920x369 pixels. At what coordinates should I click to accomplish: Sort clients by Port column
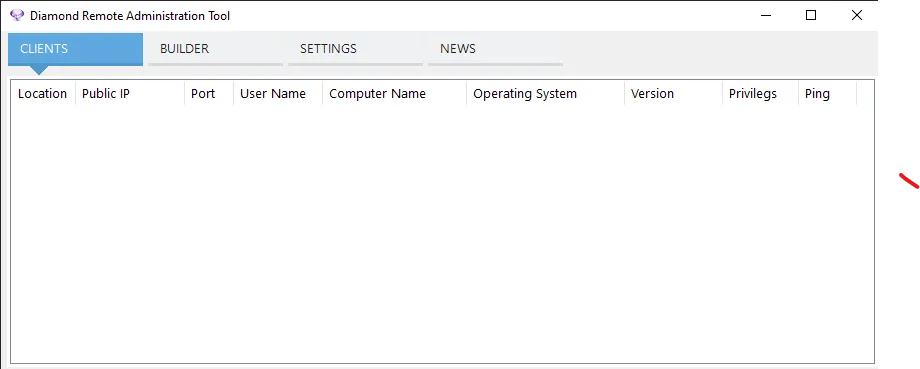point(209,94)
